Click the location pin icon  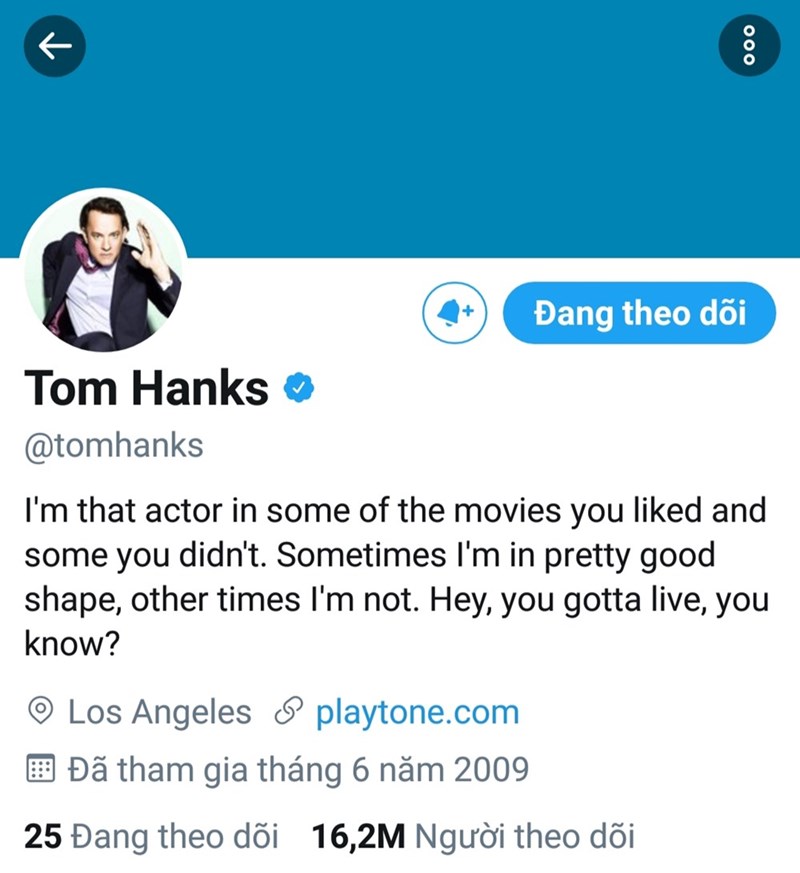pyautogui.click(x=41, y=712)
